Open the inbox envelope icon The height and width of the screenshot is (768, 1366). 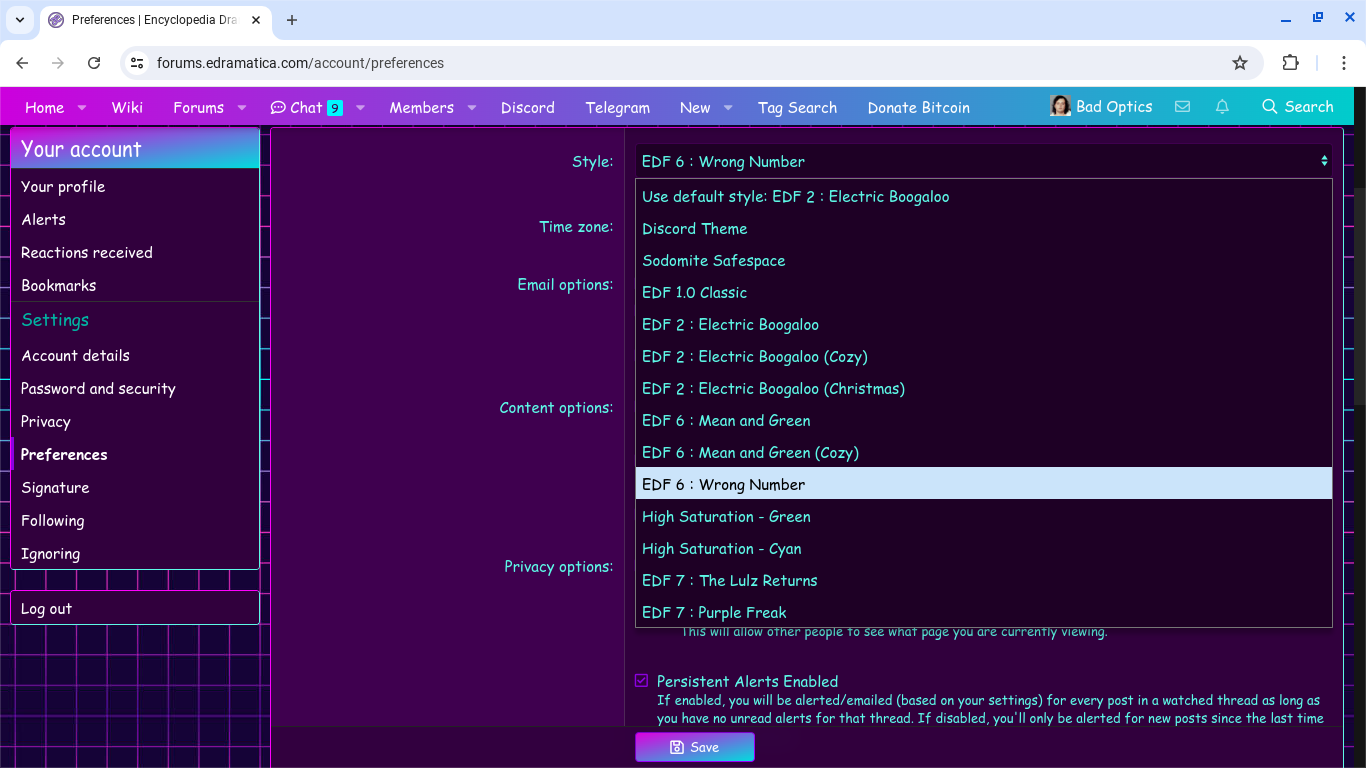click(1182, 107)
